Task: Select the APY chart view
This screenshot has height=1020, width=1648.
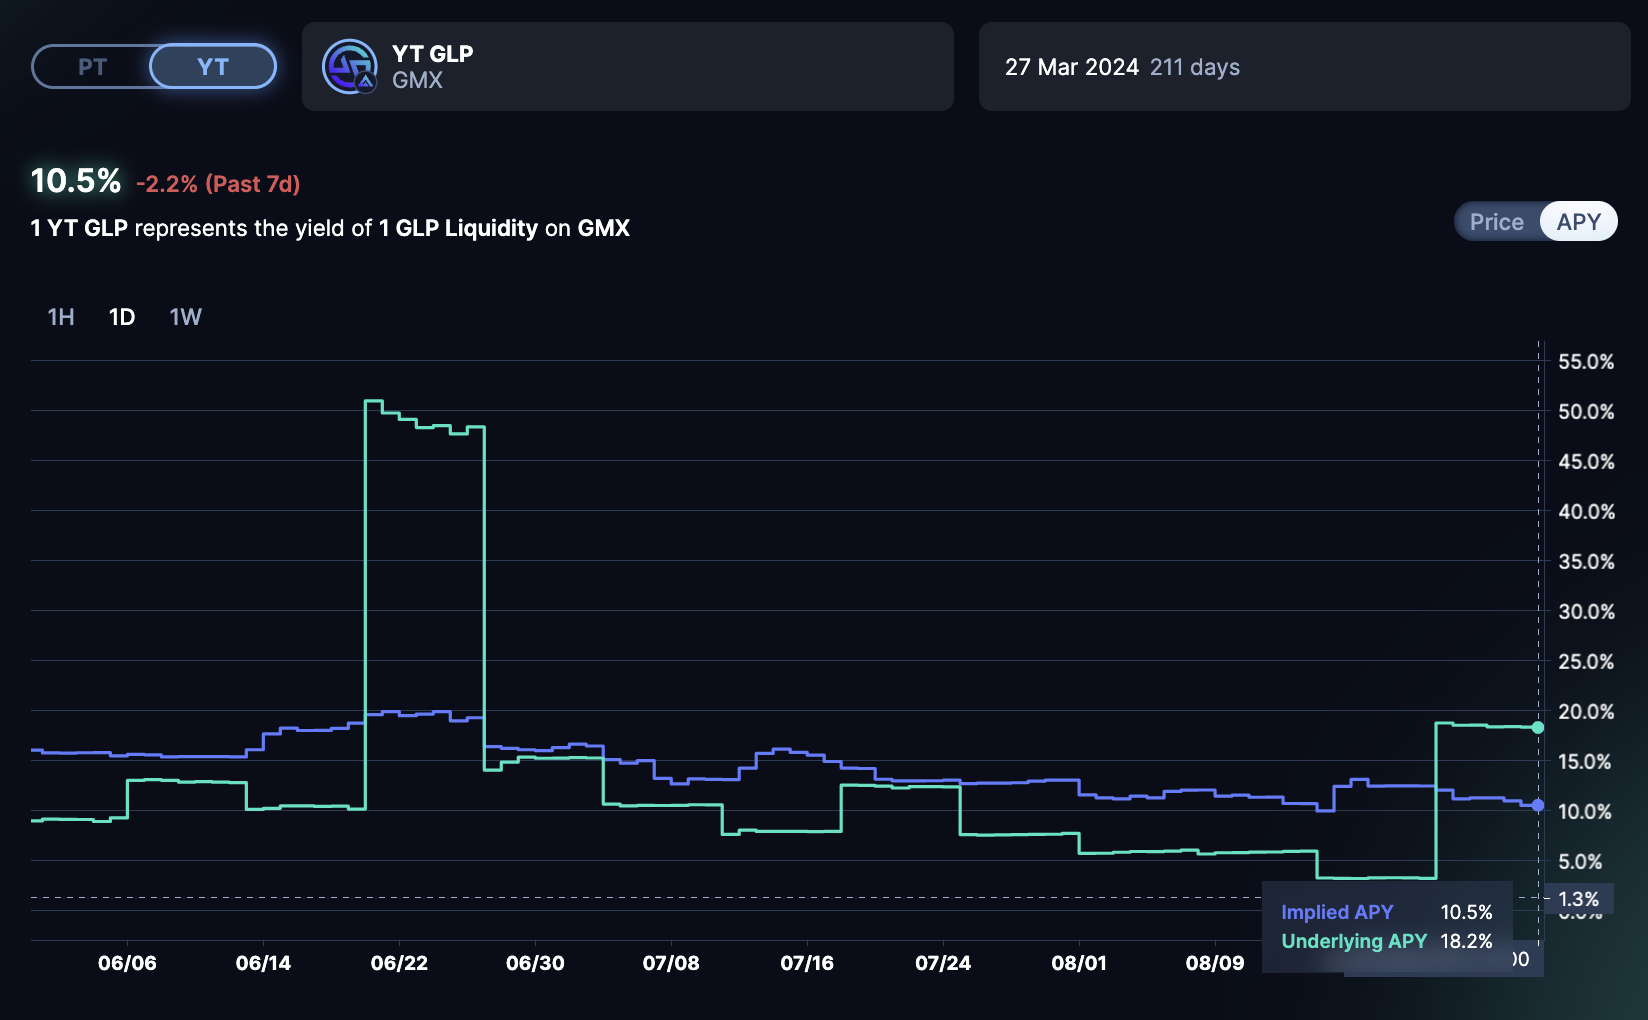Action: point(1578,222)
